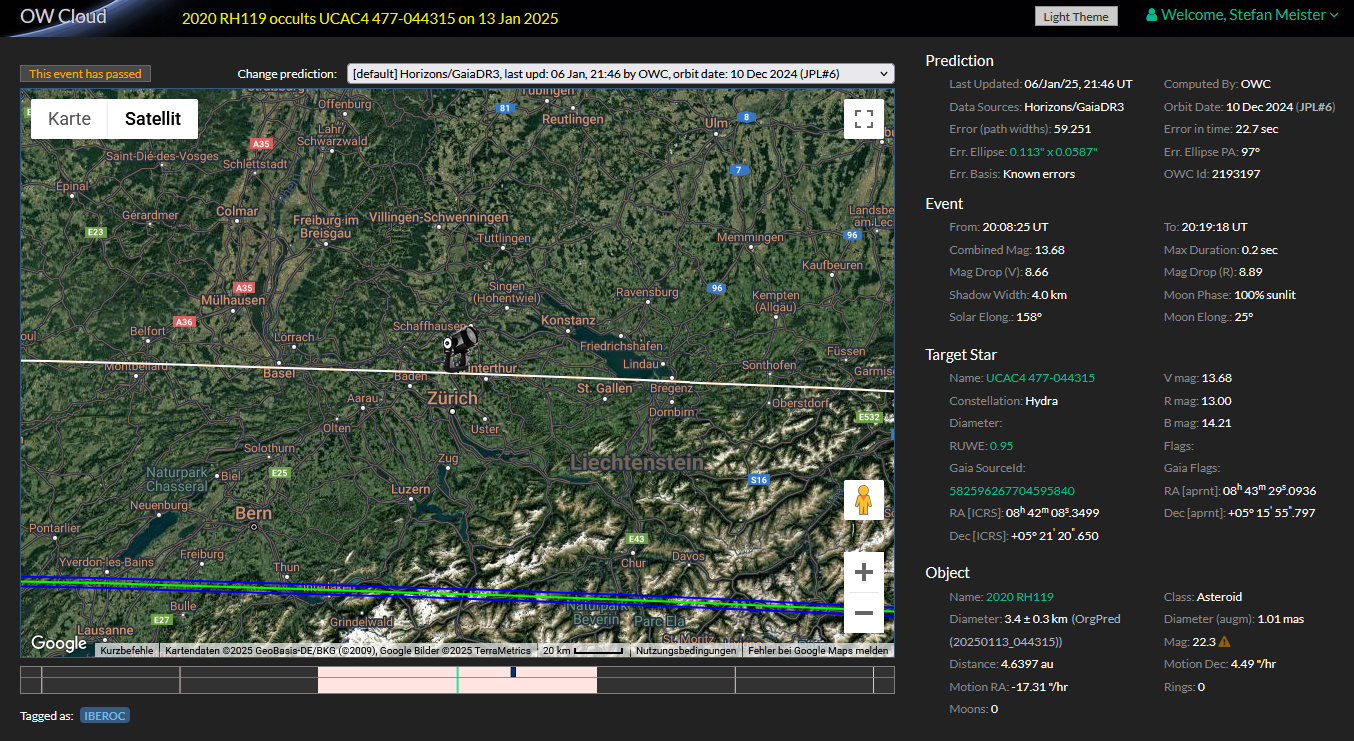The image size is (1354, 741).
Task: Switch map to Karte view
Action: [x=69, y=118]
